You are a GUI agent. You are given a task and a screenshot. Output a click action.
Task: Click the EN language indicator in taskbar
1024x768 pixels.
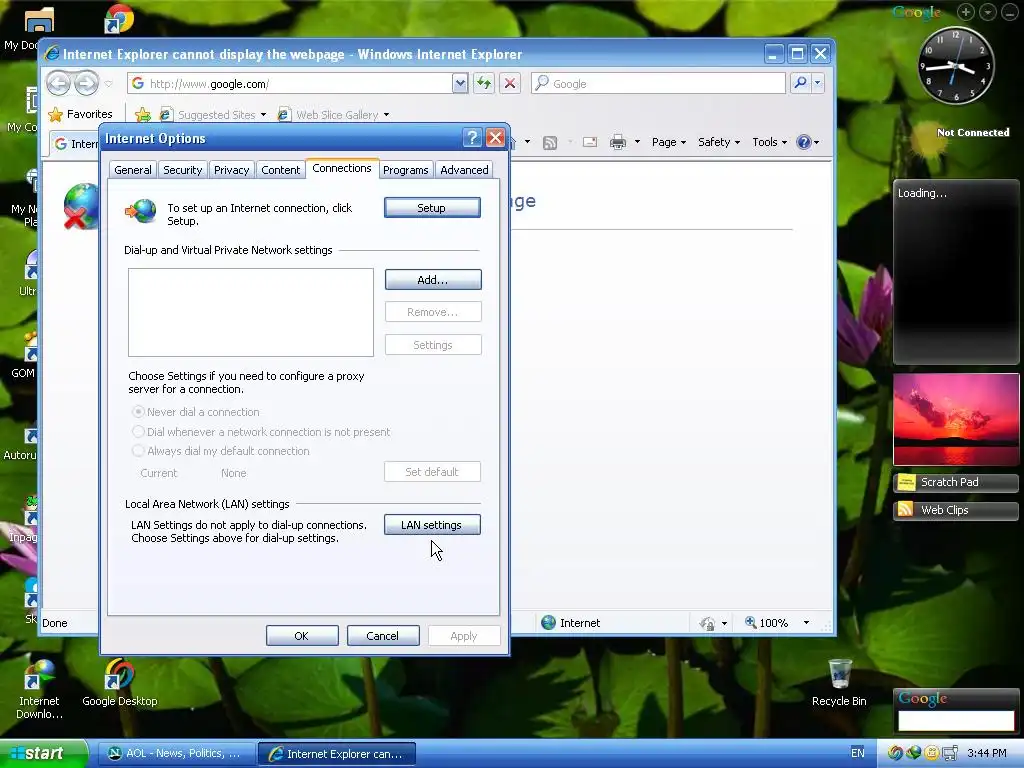click(x=857, y=753)
